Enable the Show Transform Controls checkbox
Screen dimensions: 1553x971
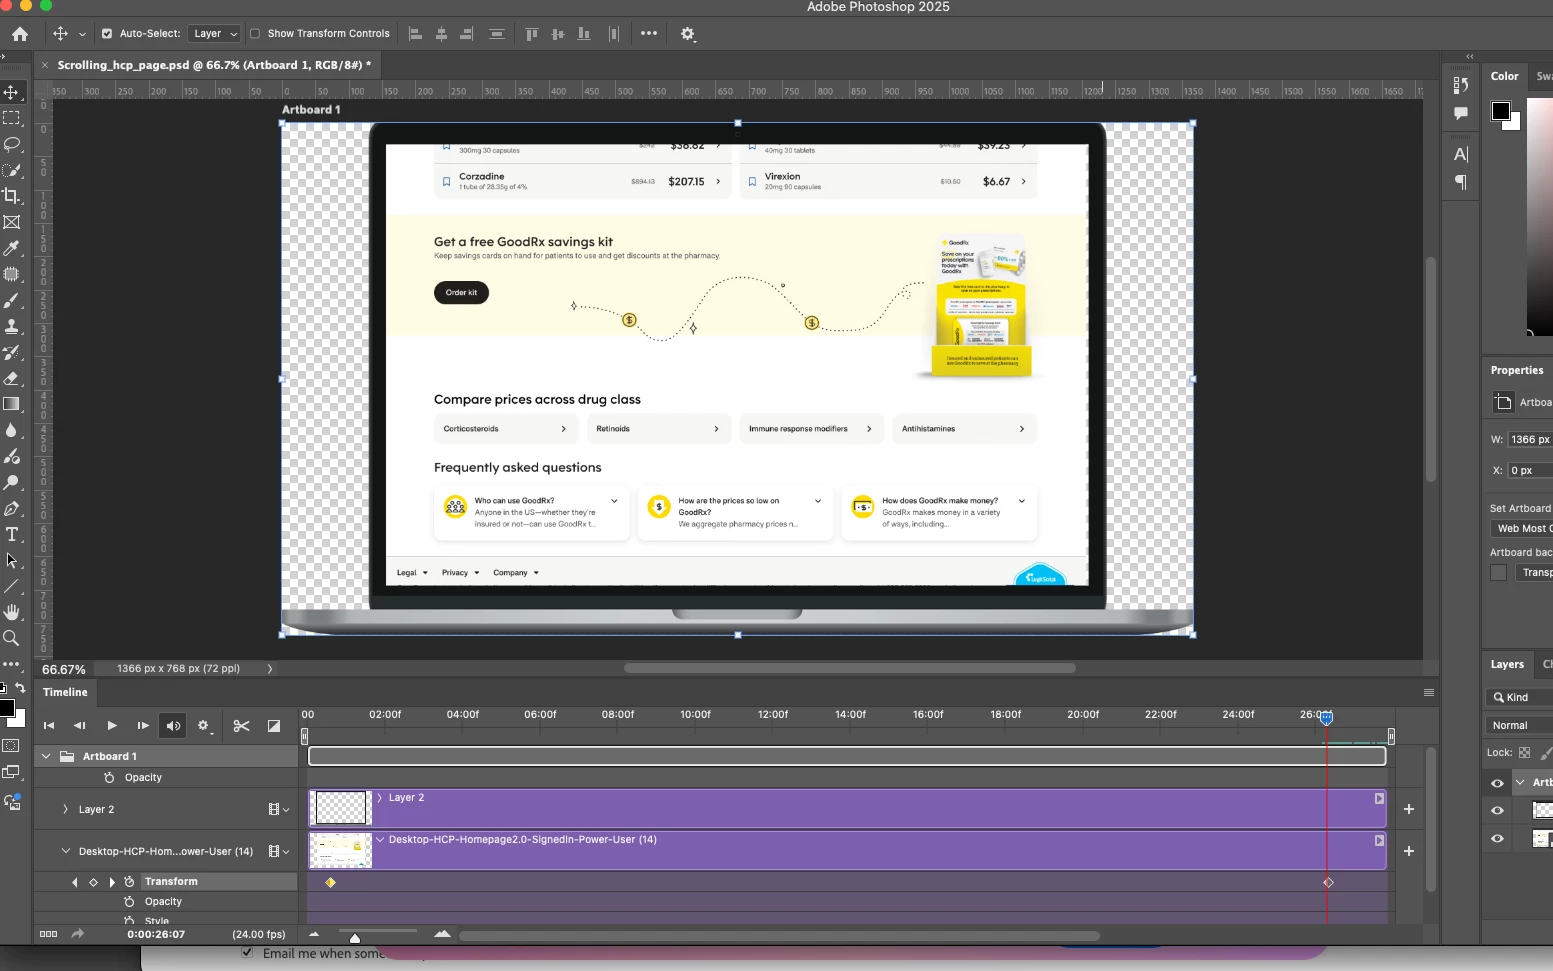coord(255,34)
